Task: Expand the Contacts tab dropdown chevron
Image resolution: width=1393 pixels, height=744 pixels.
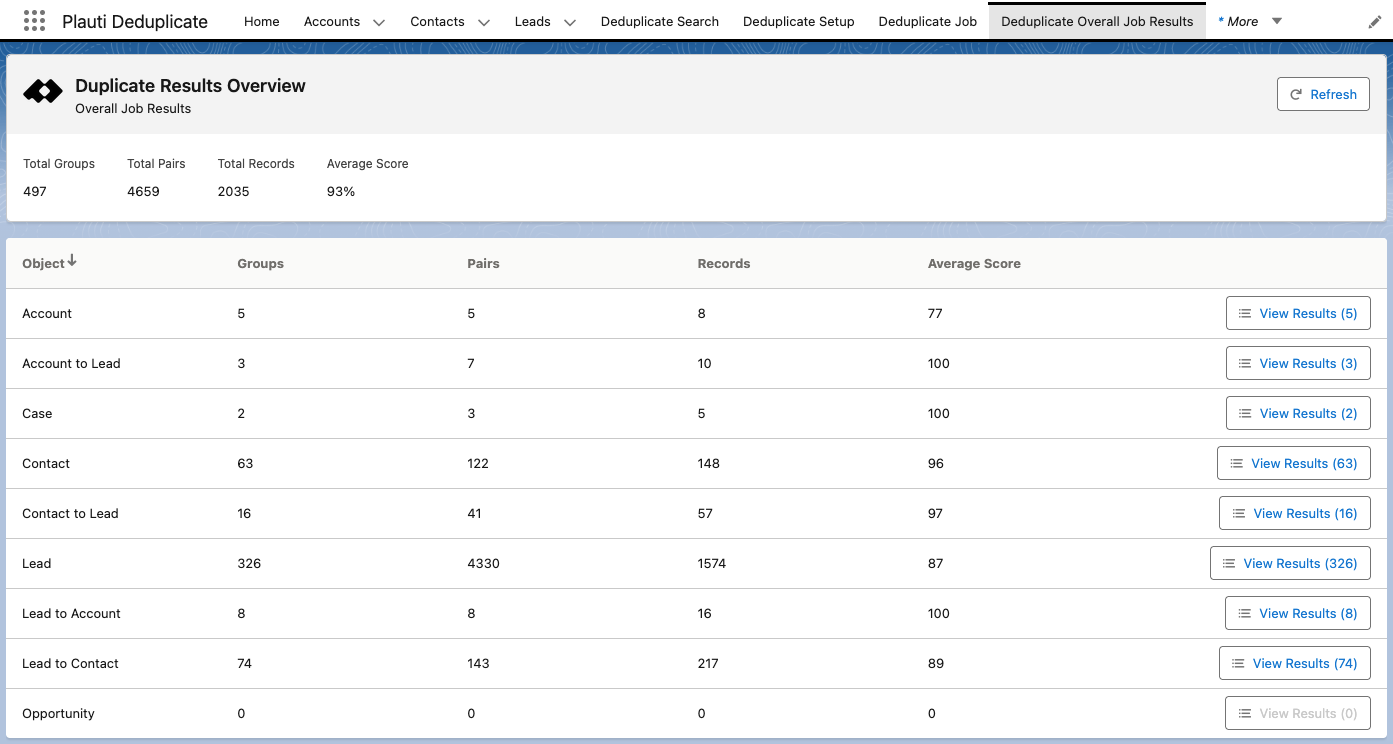Action: click(x=483, y=22)
